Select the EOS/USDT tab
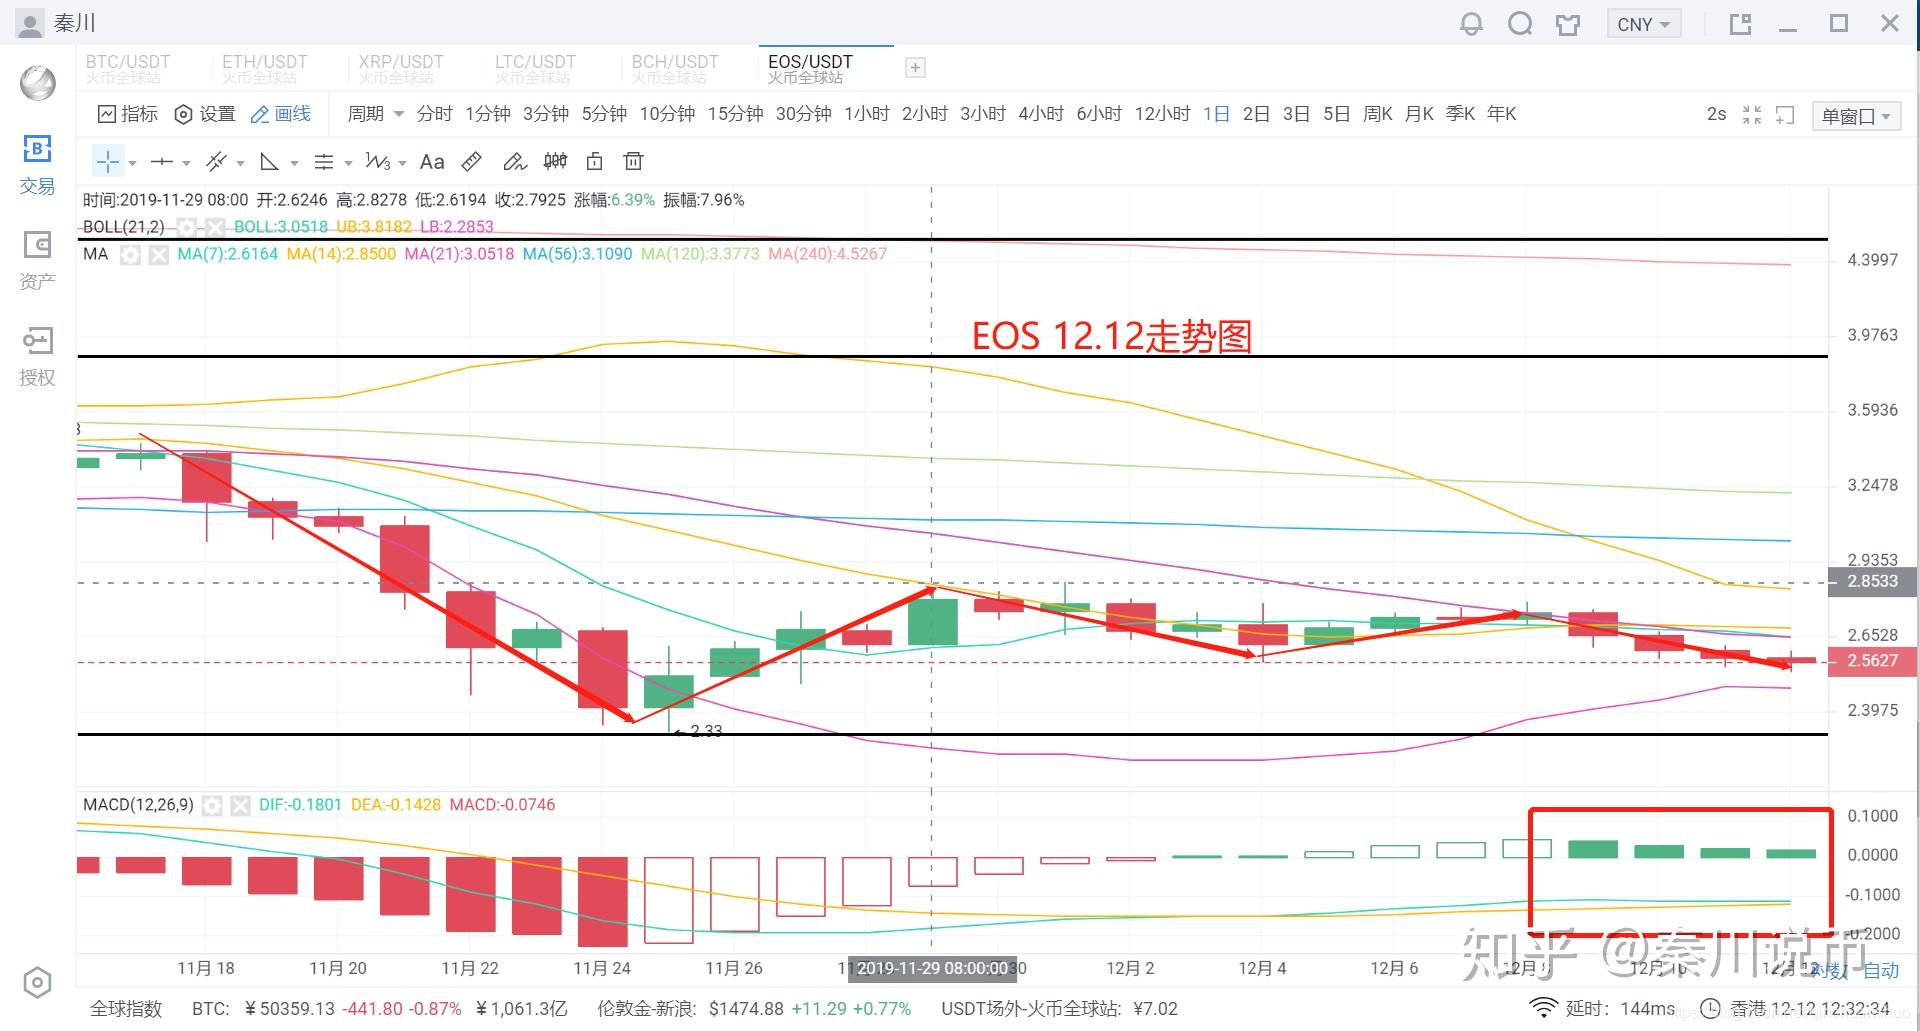The image size is (1920, 1031). coord(825,68)
